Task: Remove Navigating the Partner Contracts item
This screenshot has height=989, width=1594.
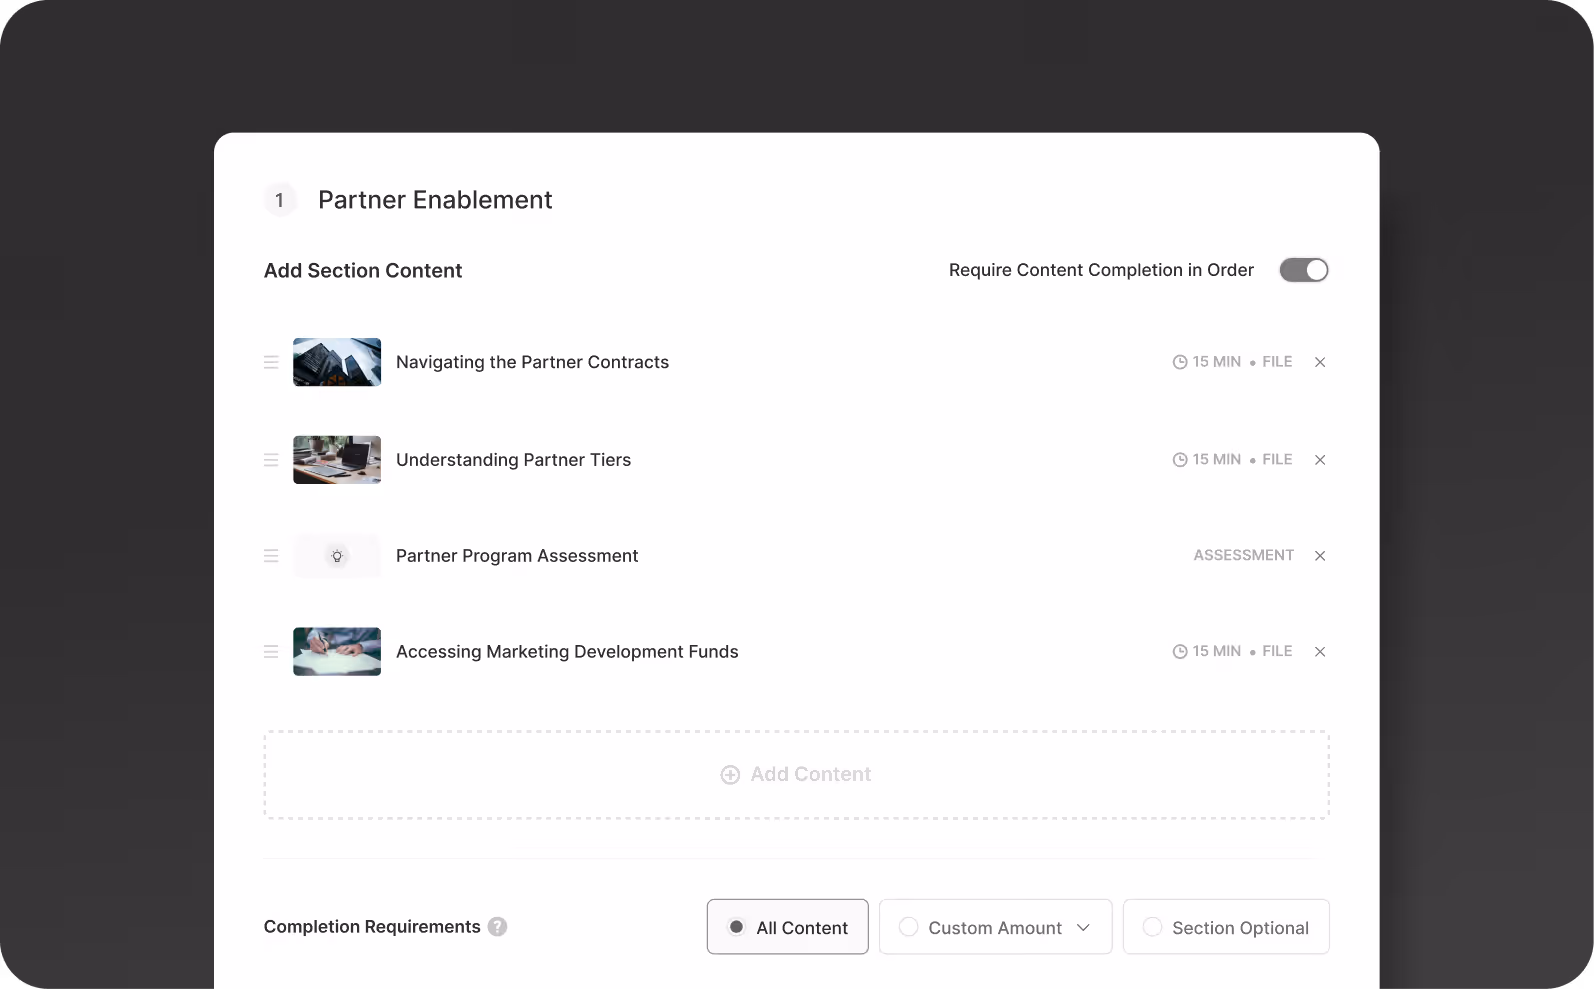Action: click(1320, 362)
